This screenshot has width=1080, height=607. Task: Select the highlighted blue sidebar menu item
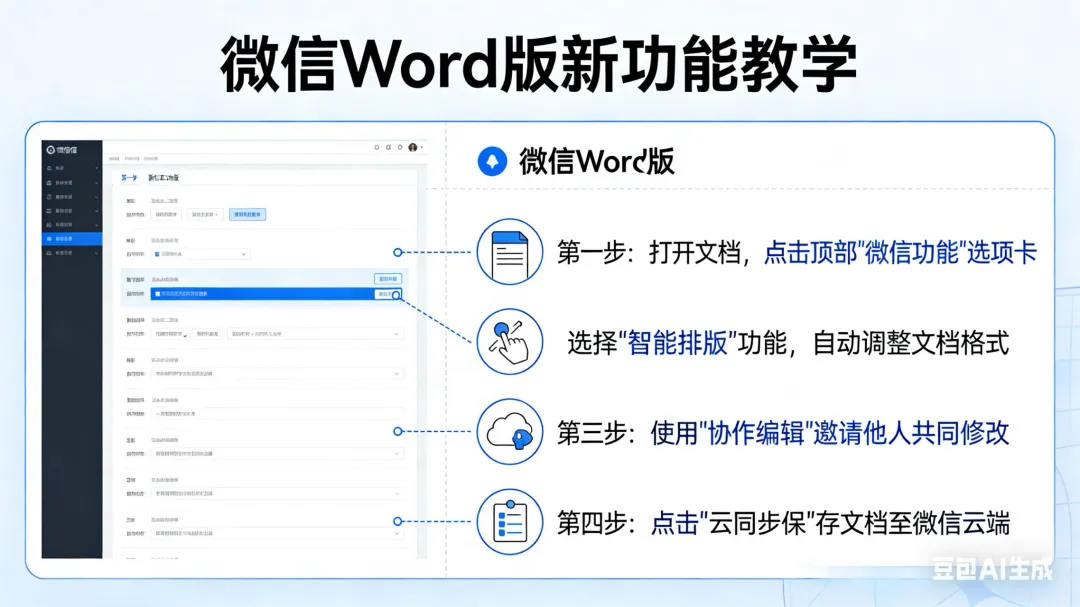72,239
